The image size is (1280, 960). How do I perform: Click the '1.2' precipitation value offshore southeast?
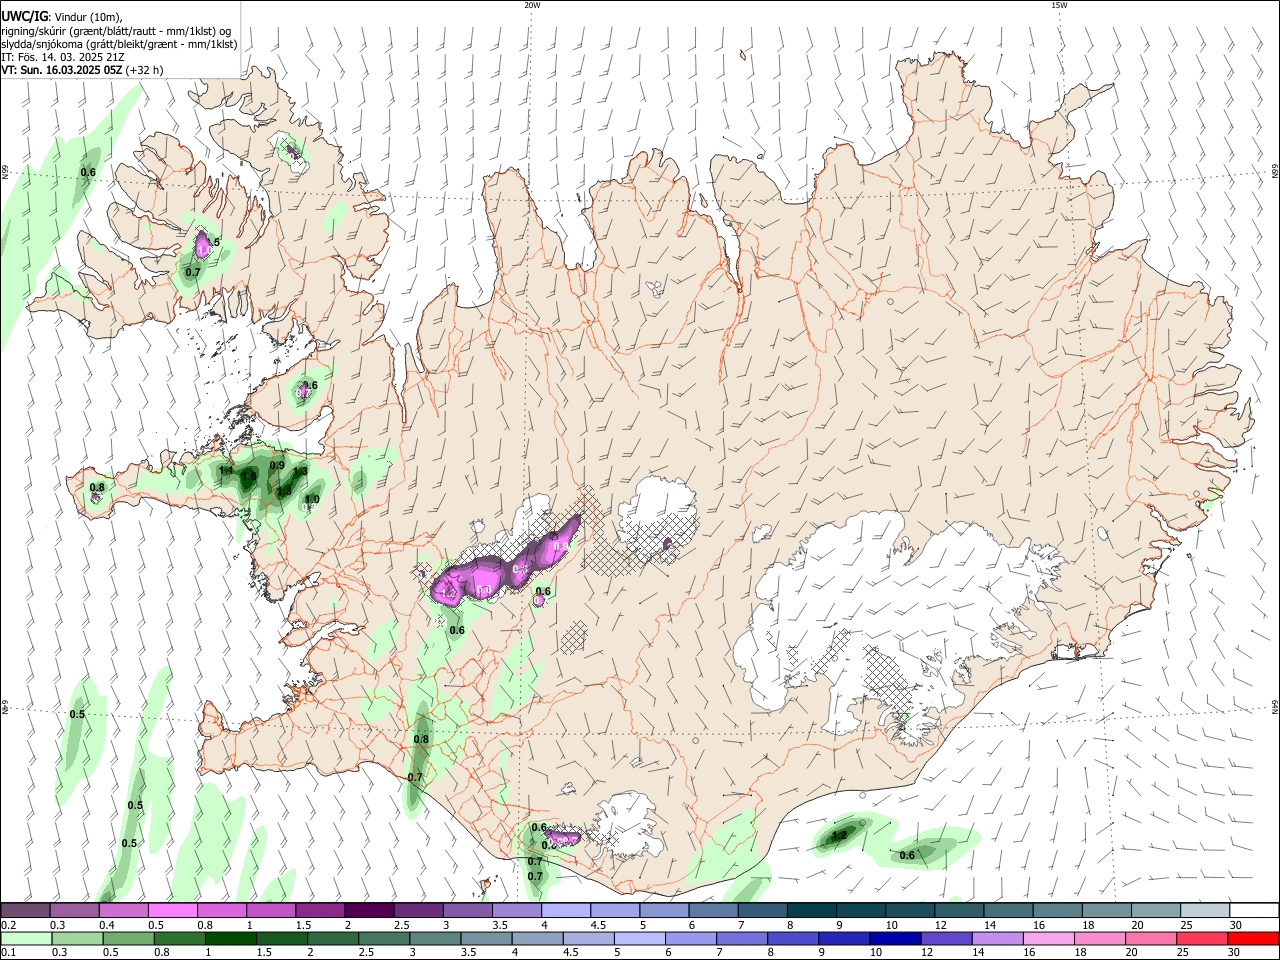click(x=840, y=835)
